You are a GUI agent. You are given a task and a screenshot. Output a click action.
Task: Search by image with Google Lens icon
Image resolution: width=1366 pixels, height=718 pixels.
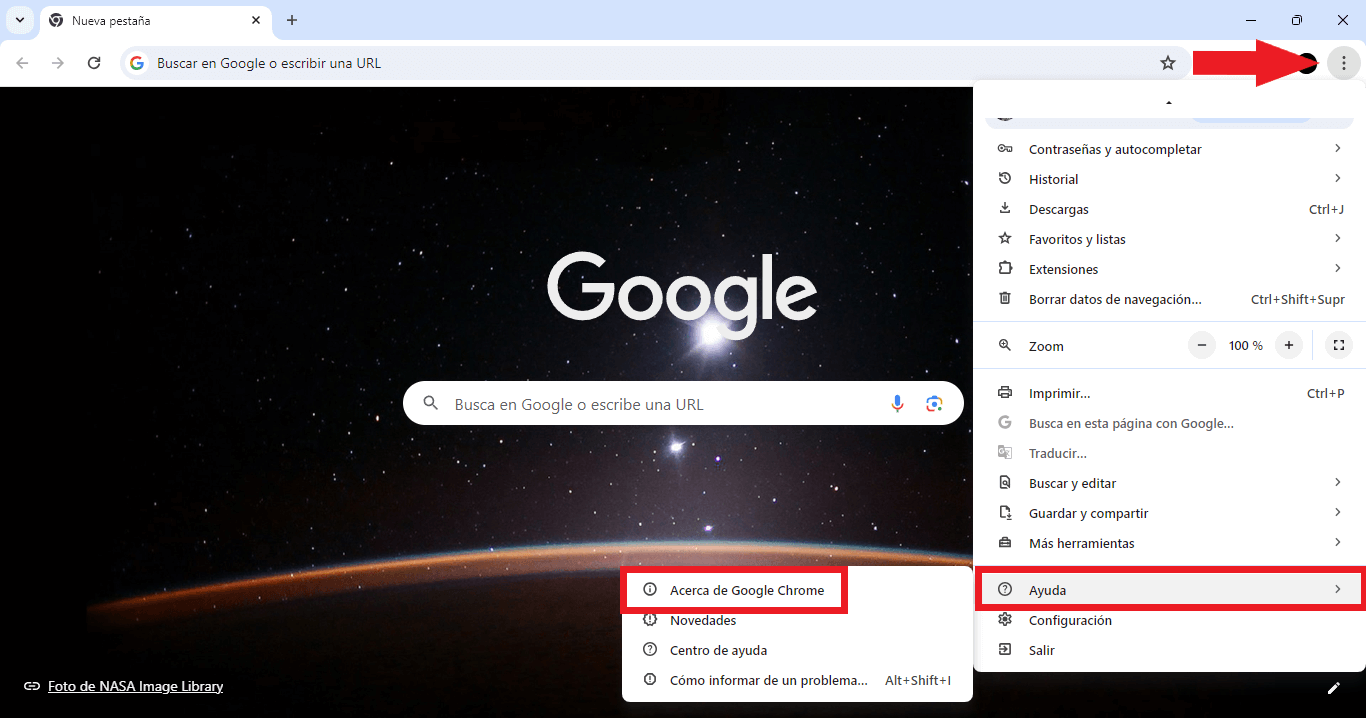[934, 404]
